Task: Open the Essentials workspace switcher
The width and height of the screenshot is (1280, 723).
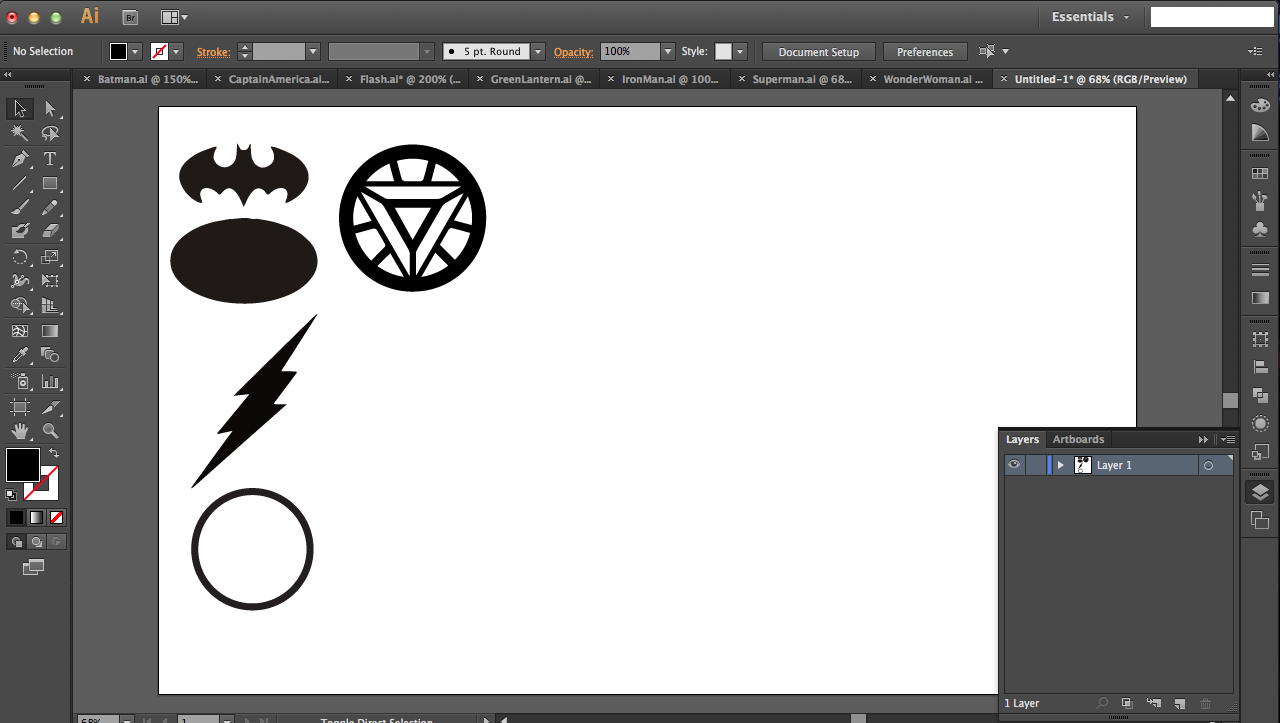Action: [x=1091, y=17]
